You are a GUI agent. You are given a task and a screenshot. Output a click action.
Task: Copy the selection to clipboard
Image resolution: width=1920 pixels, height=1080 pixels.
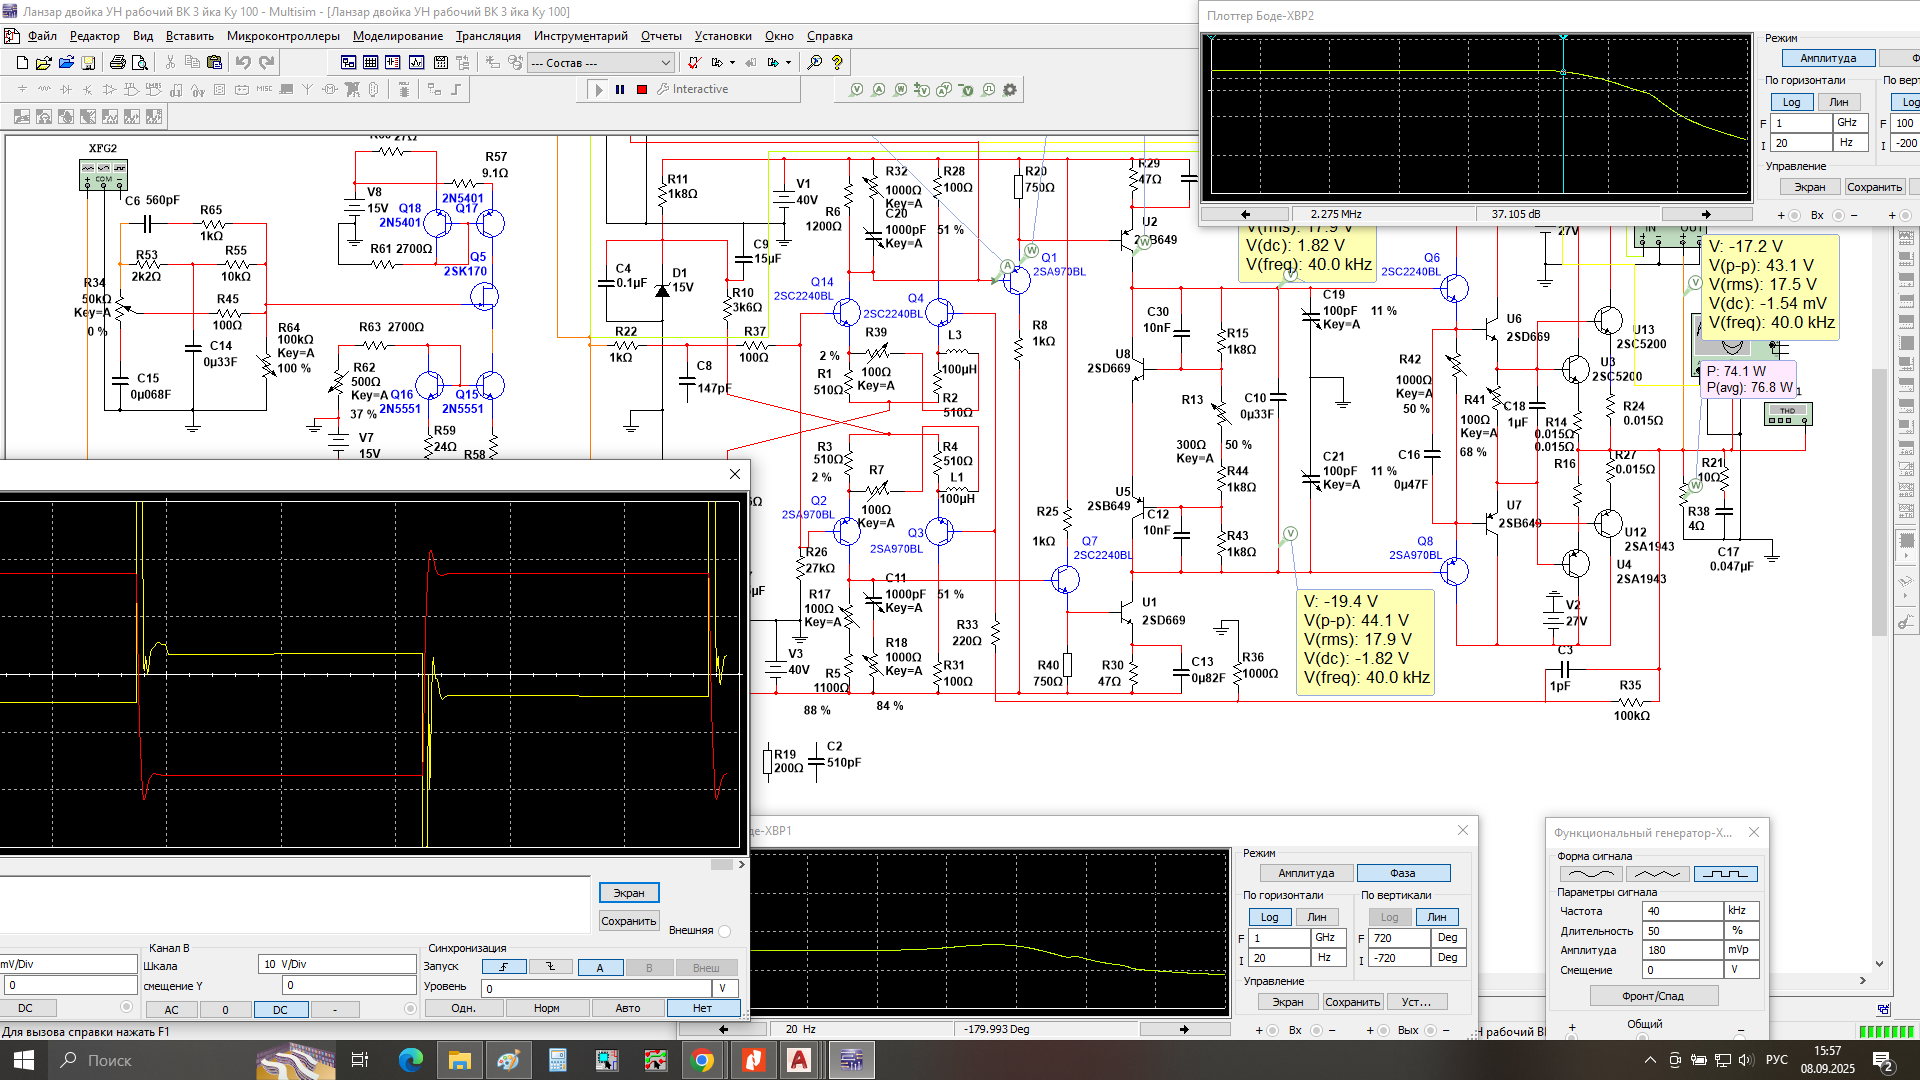coord(192,63)
